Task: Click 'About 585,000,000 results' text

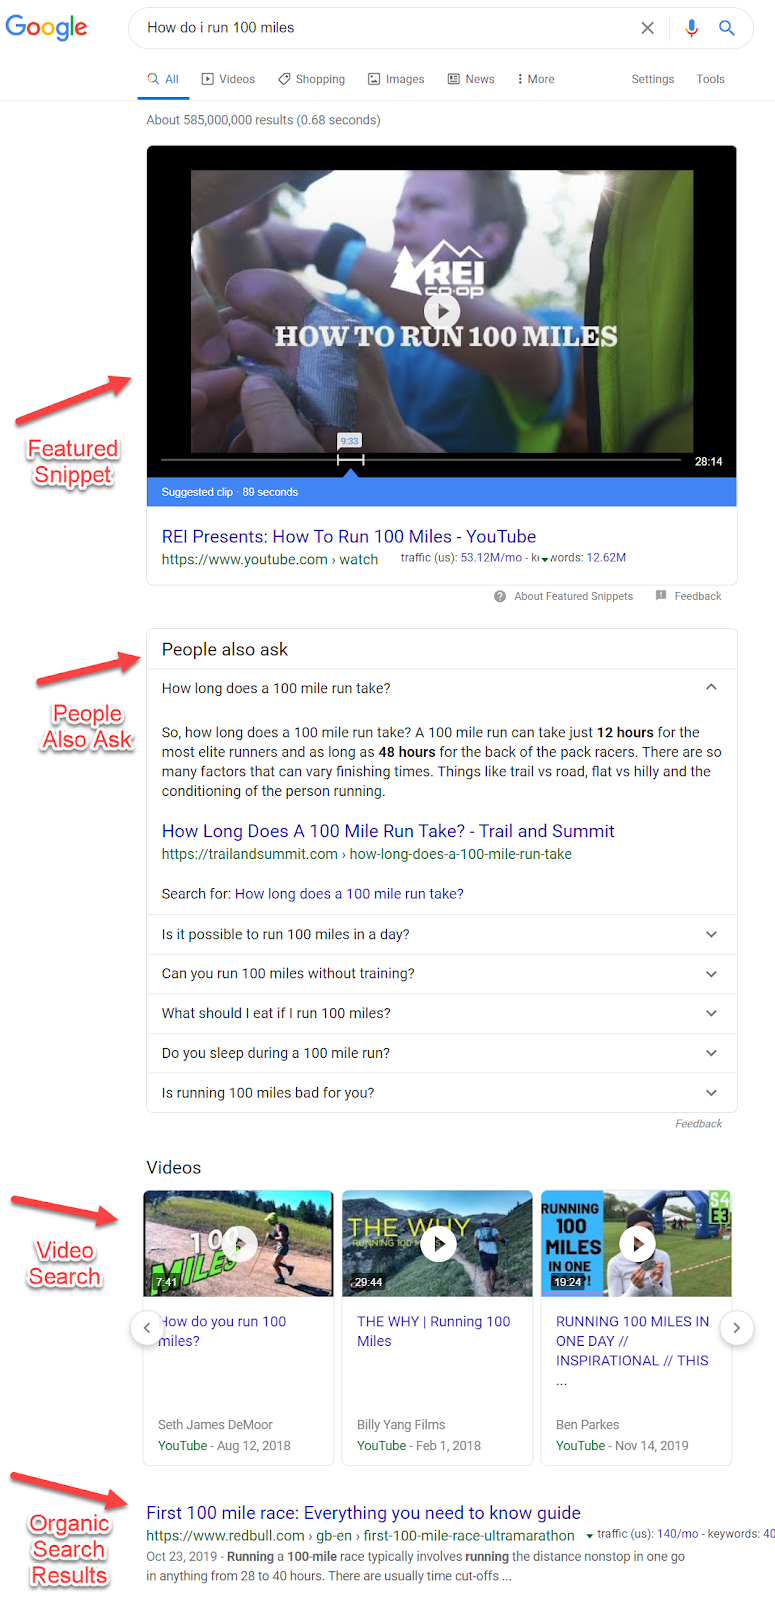Action: click(263, 120)
